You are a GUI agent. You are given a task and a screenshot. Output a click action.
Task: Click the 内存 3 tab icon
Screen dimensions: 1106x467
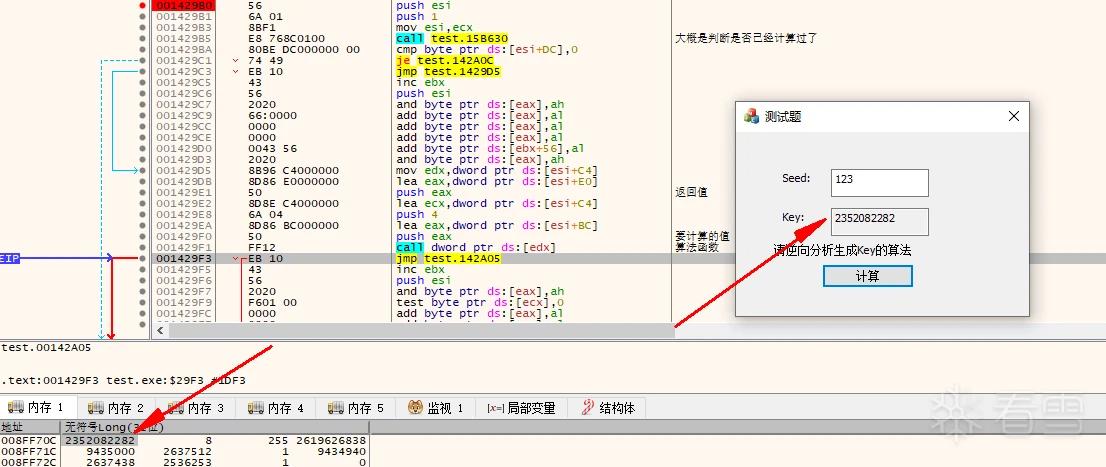(176, 408)
